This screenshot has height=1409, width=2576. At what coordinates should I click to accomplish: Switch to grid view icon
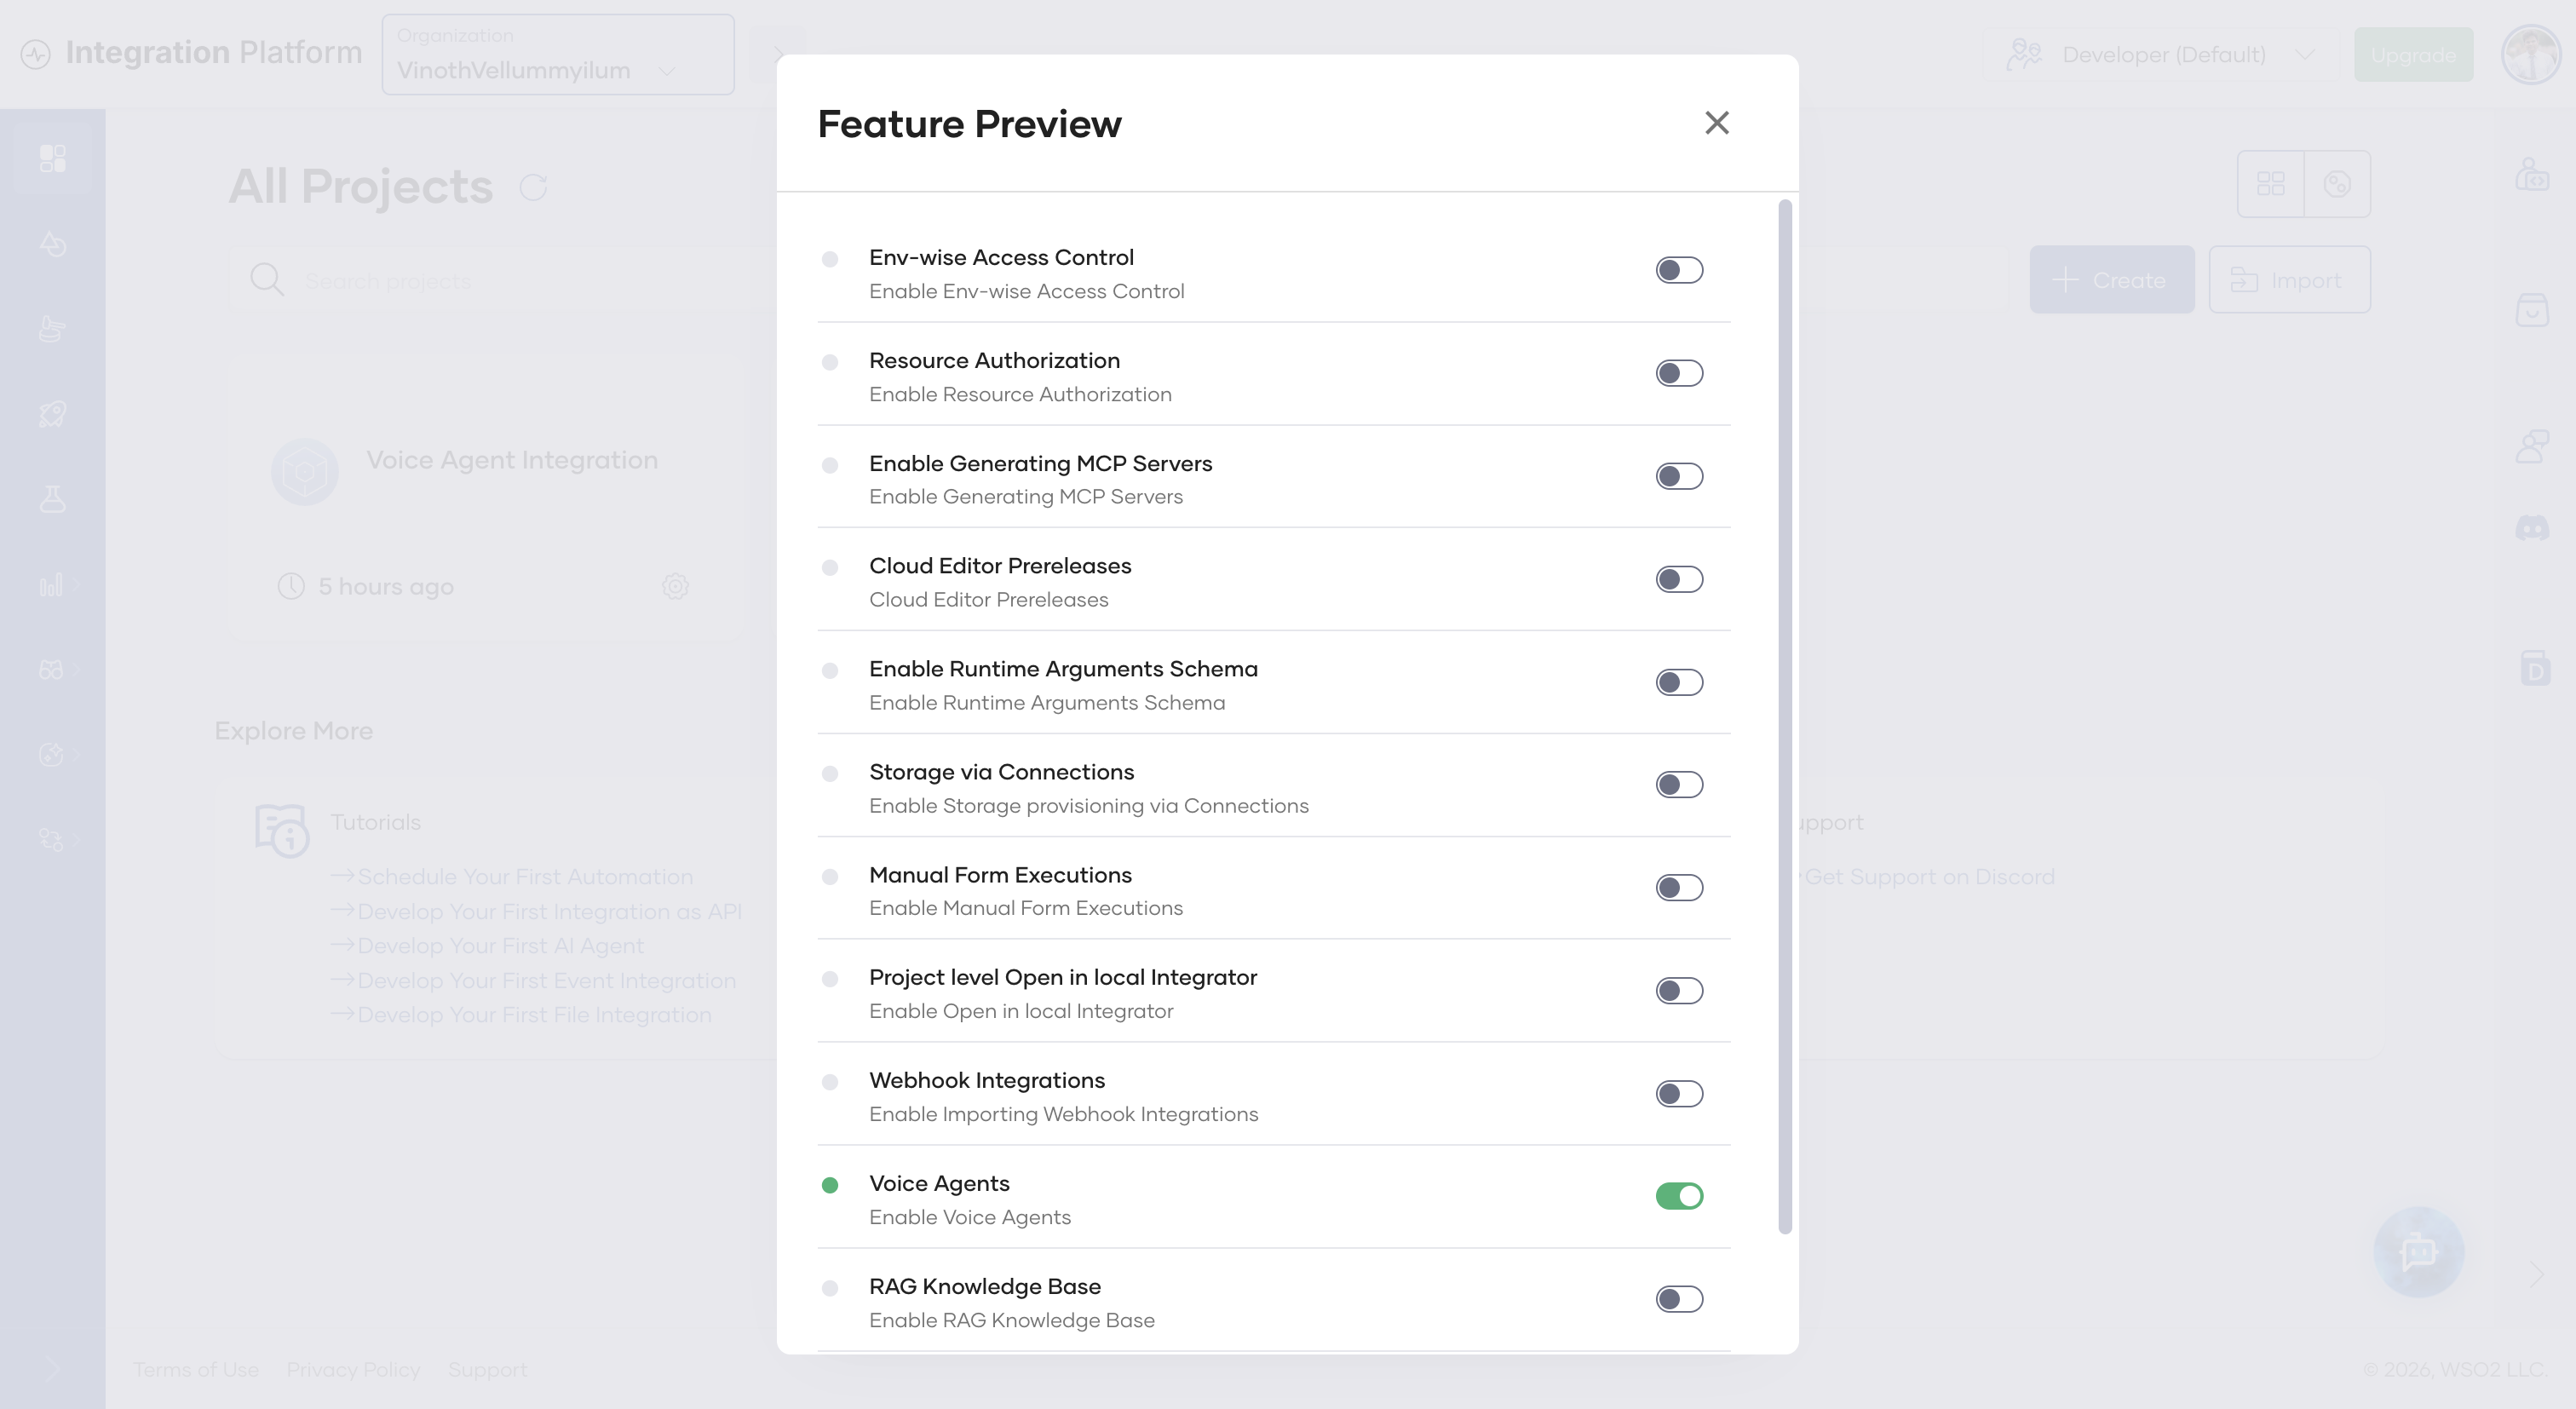click(x=2270, y=184)
